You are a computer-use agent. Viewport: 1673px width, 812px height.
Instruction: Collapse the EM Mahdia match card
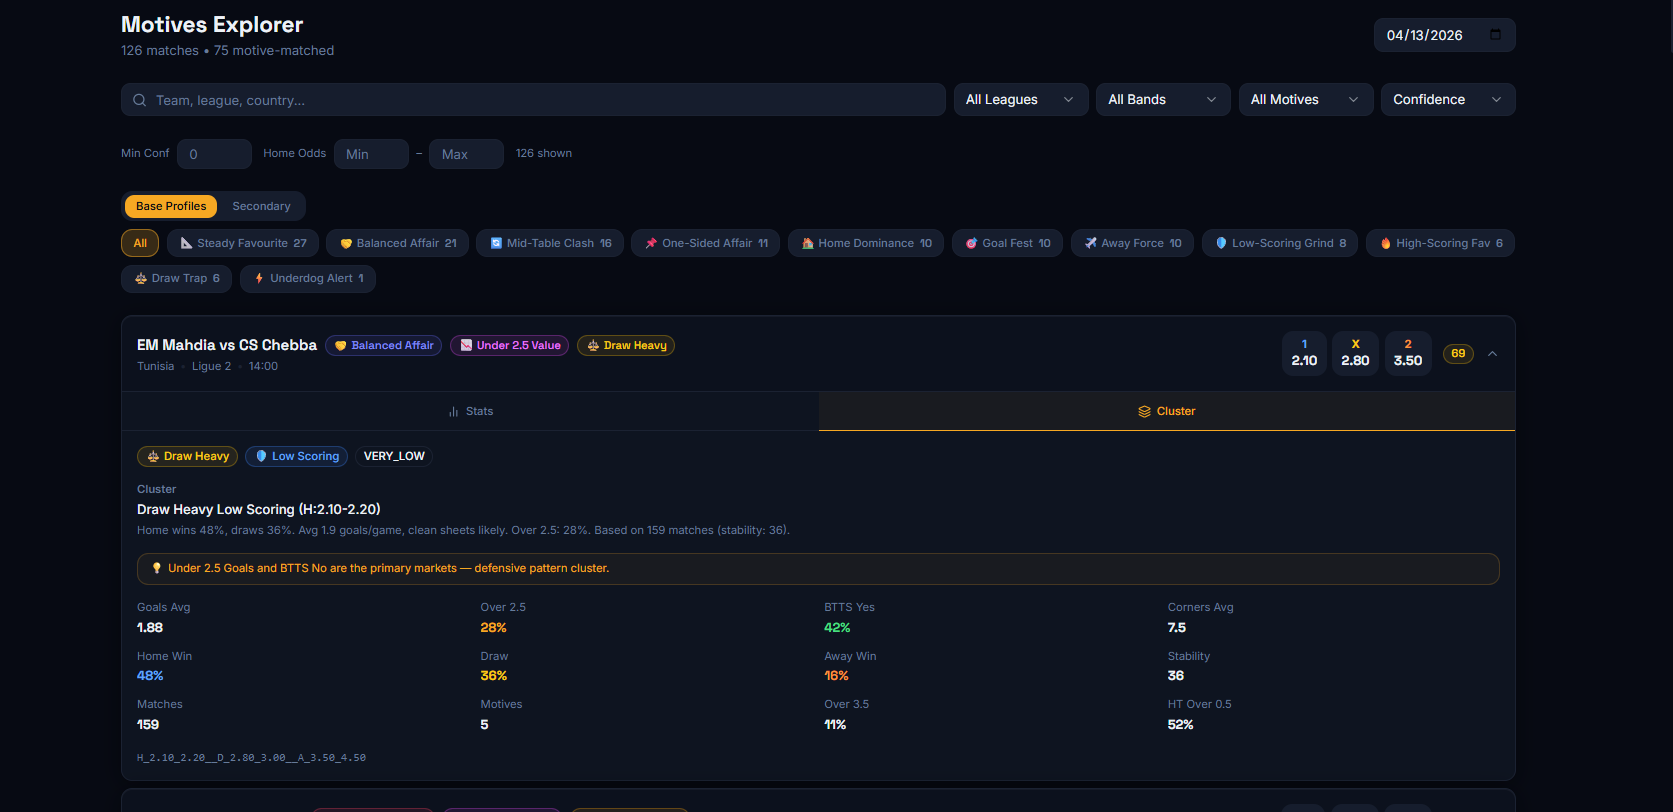click(x=1492, y=354)
